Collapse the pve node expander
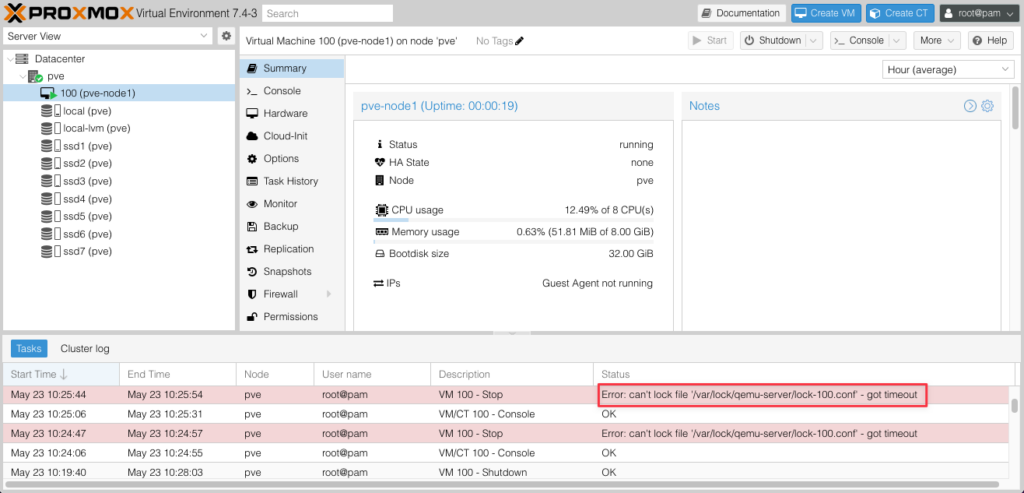Image resolution: width=1024 pixels, height=493 pixels. point(22,76)
